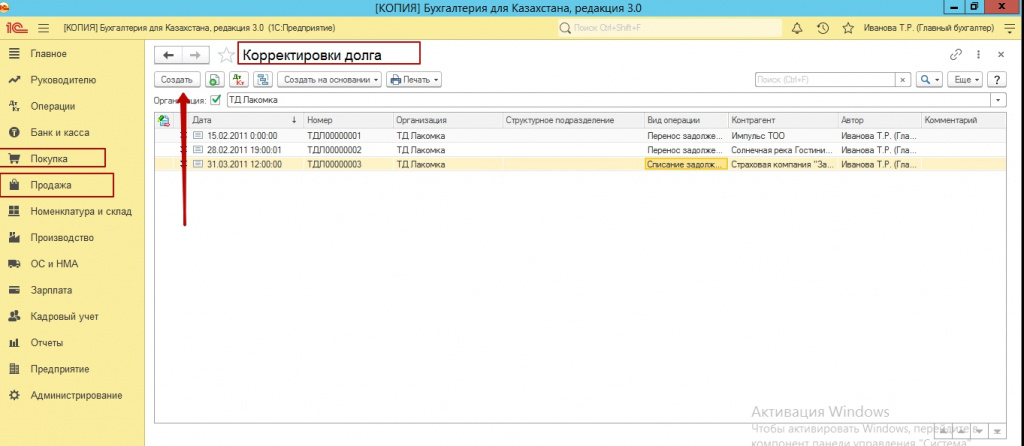Click document icon of row 31.03.2011
Viewport: 1024px width, 446px height.
199,165
